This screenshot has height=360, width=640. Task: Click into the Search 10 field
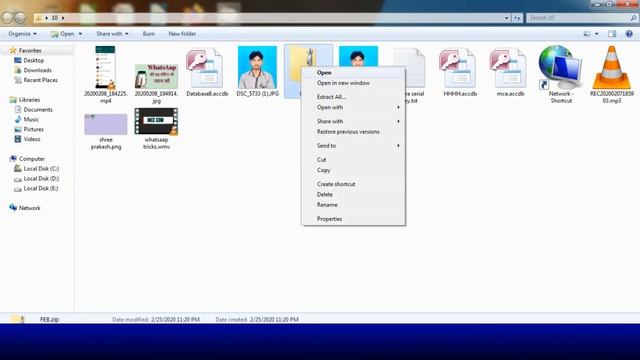pyautogui.click(x=582, y=18)
